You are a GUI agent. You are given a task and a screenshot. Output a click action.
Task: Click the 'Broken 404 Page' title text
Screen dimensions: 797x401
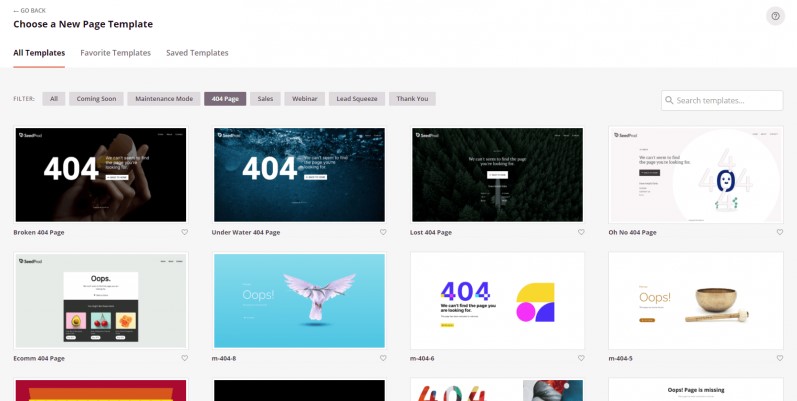coord(39,232)
